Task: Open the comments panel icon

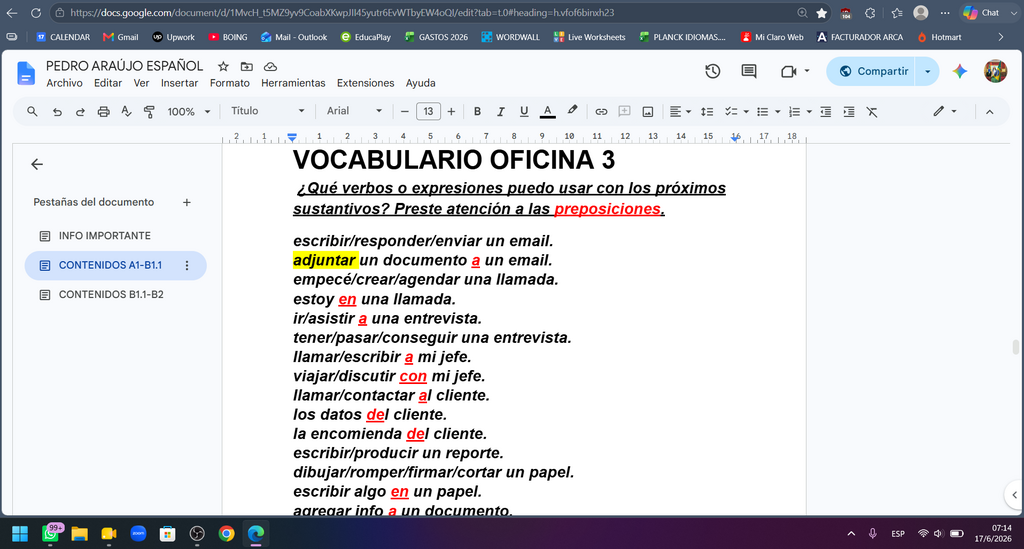Action: pos(749,71)
